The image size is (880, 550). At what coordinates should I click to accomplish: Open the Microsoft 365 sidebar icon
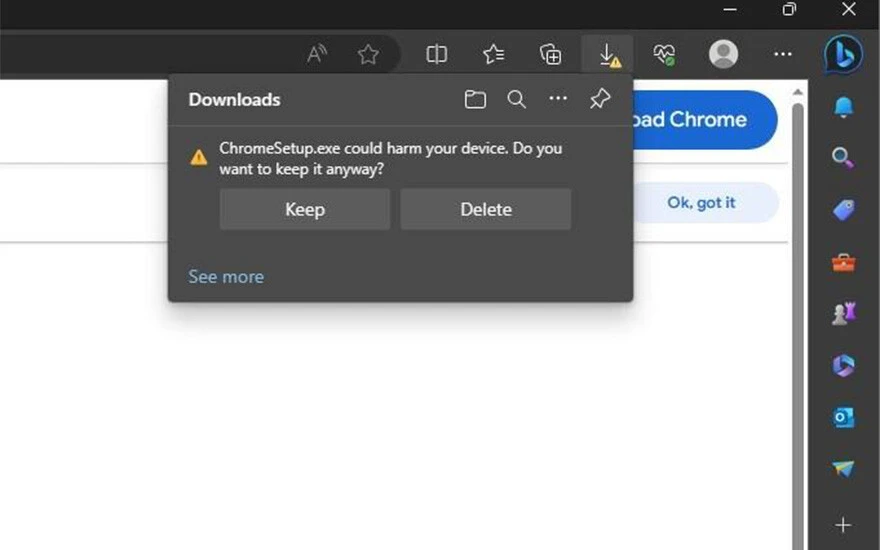(x=844, y=365)
